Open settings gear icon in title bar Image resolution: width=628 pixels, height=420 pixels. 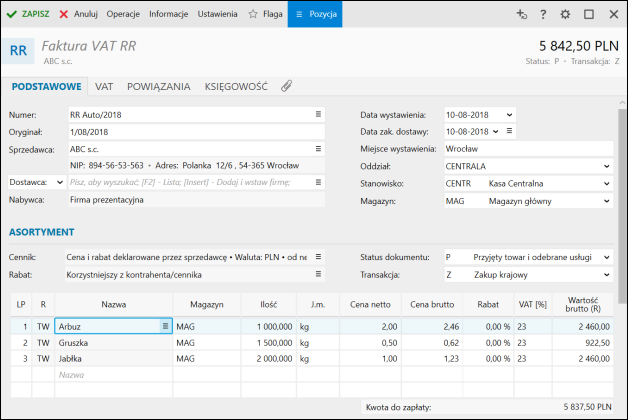click(565, 15)
